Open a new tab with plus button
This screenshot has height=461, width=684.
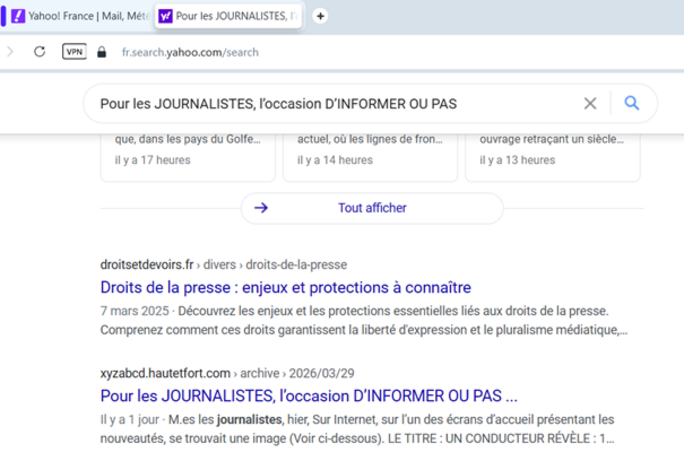pyautogui.click(x=320, y=16)
